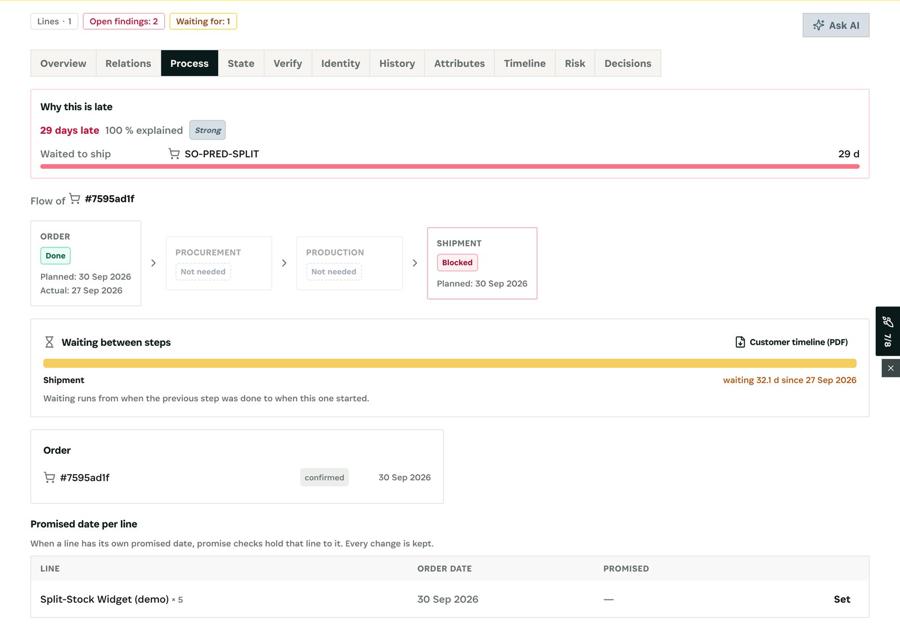Click the #7595ad1f heading after Flow of
This screenshot has width=900, height=627.
[110, 199]
